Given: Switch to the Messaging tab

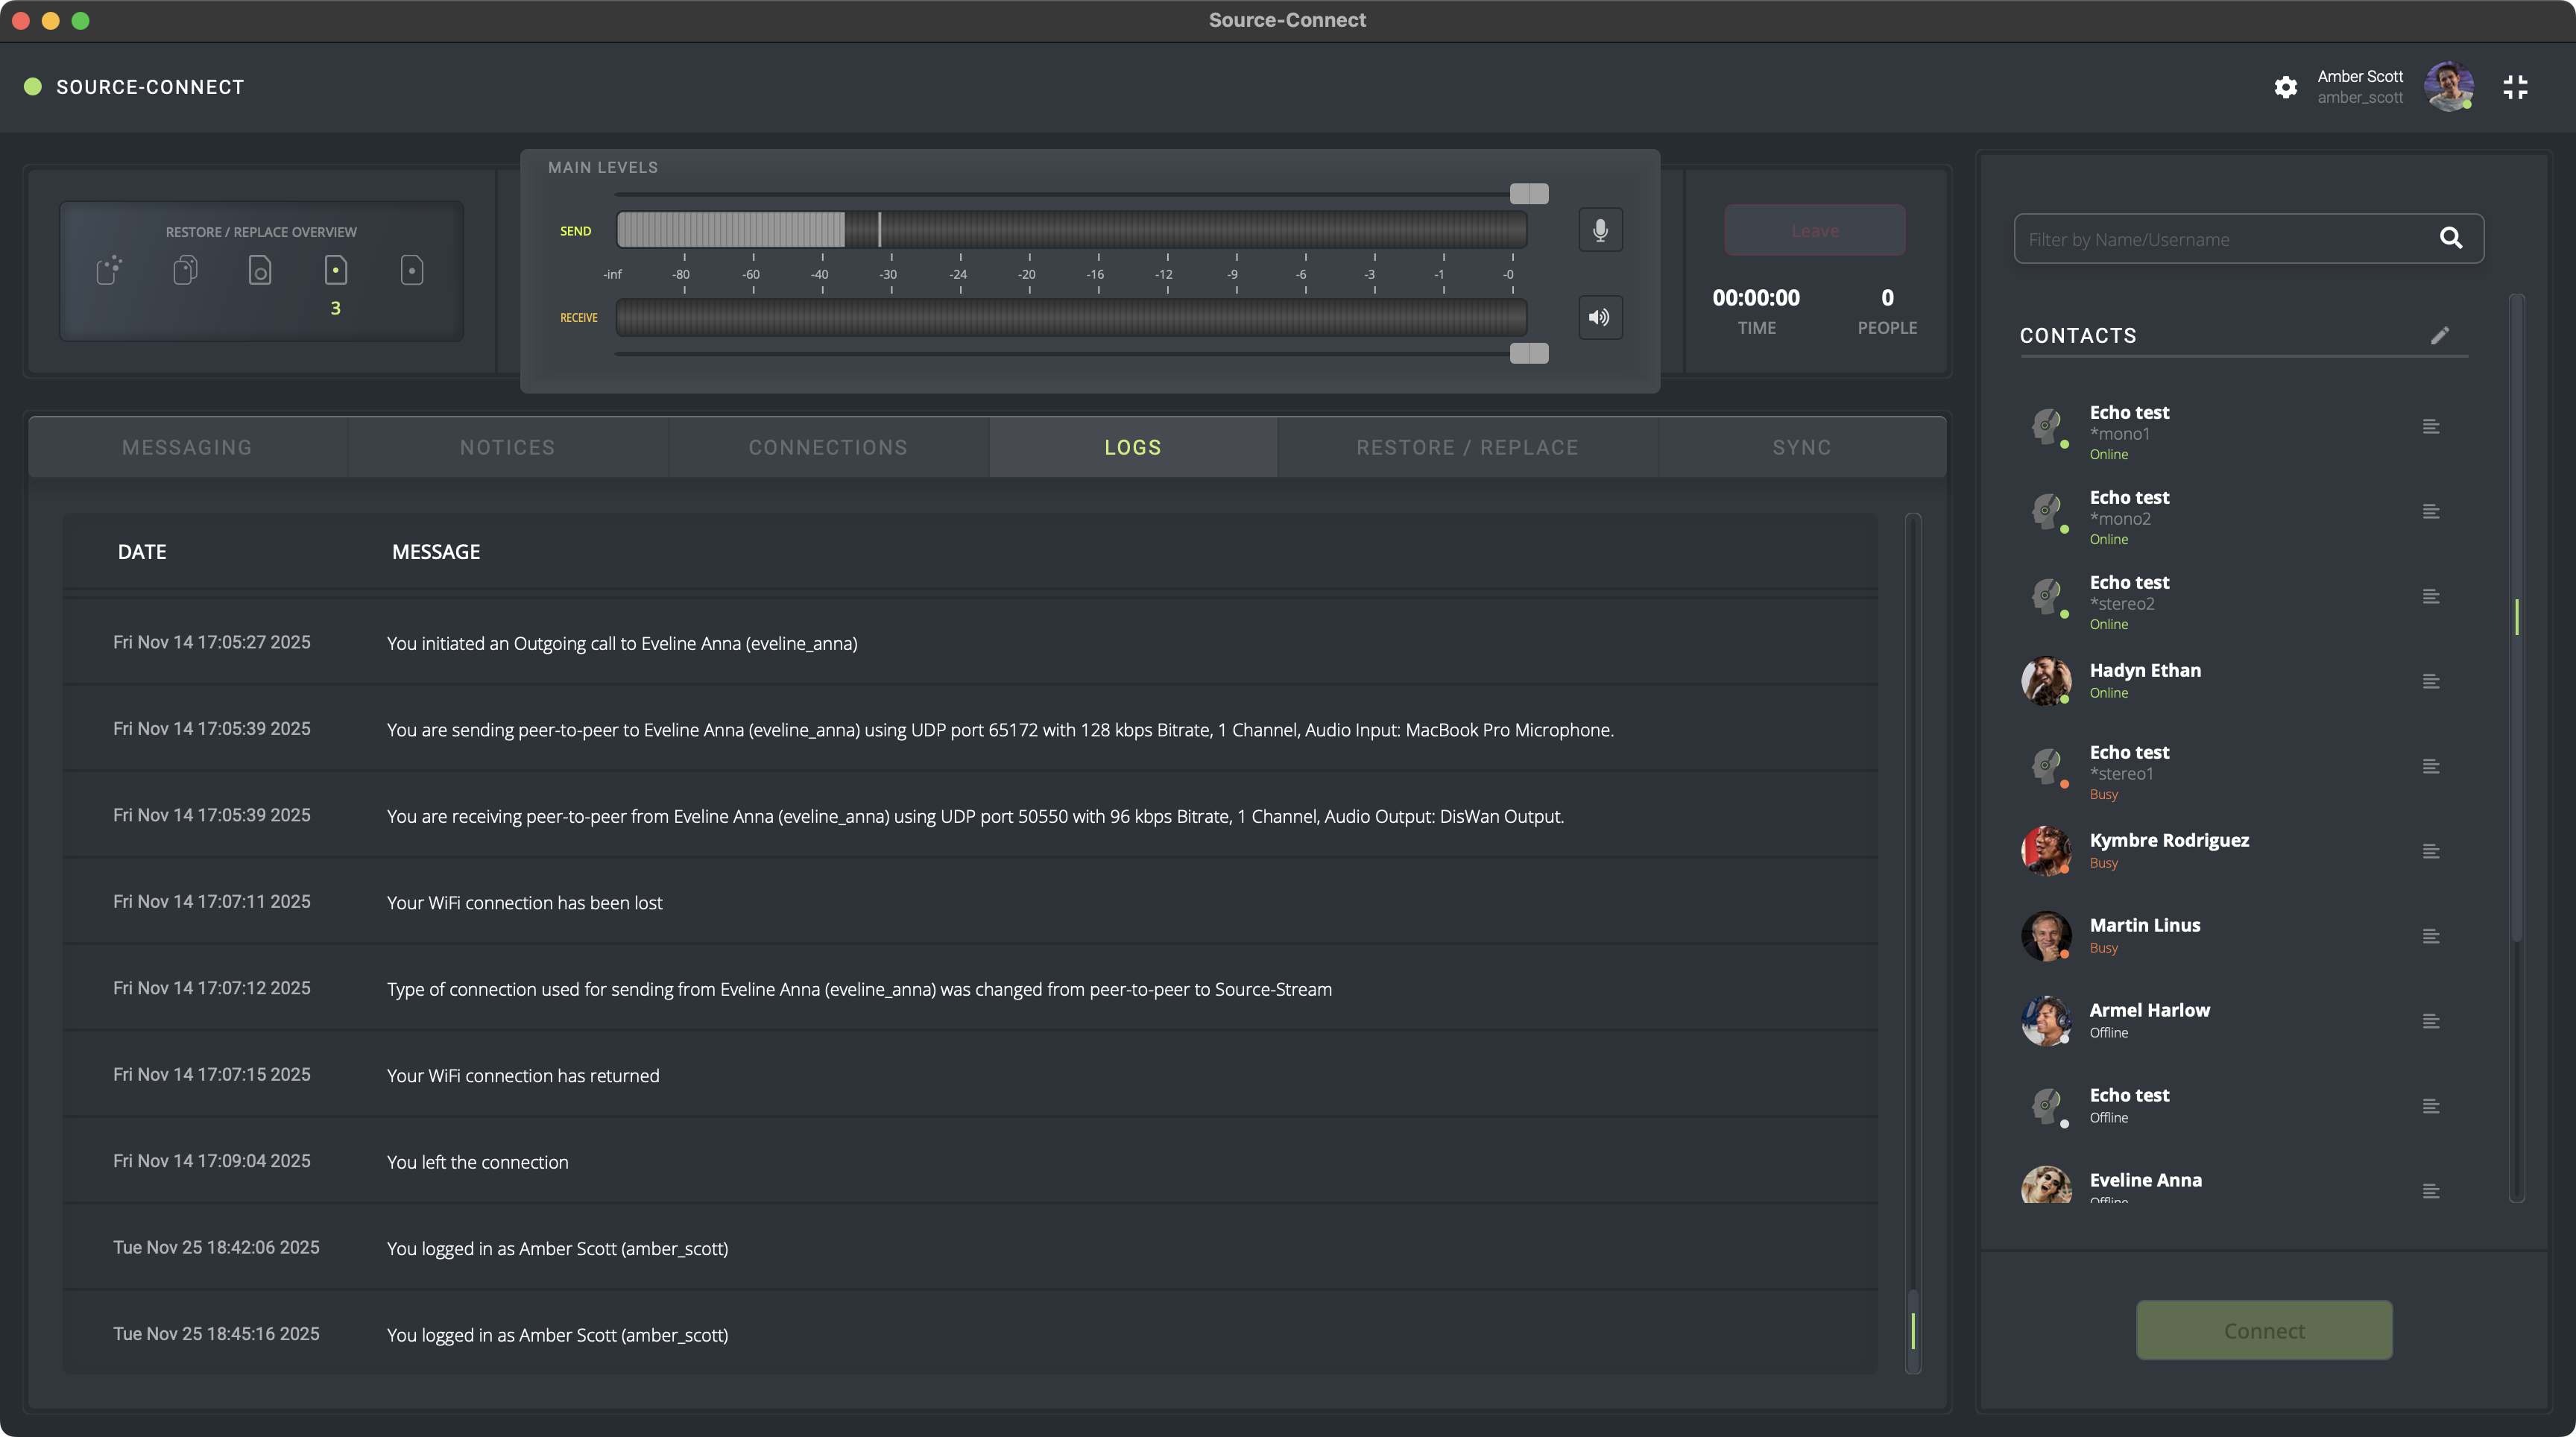Looking at the screenshot, I should click(187, 448).
